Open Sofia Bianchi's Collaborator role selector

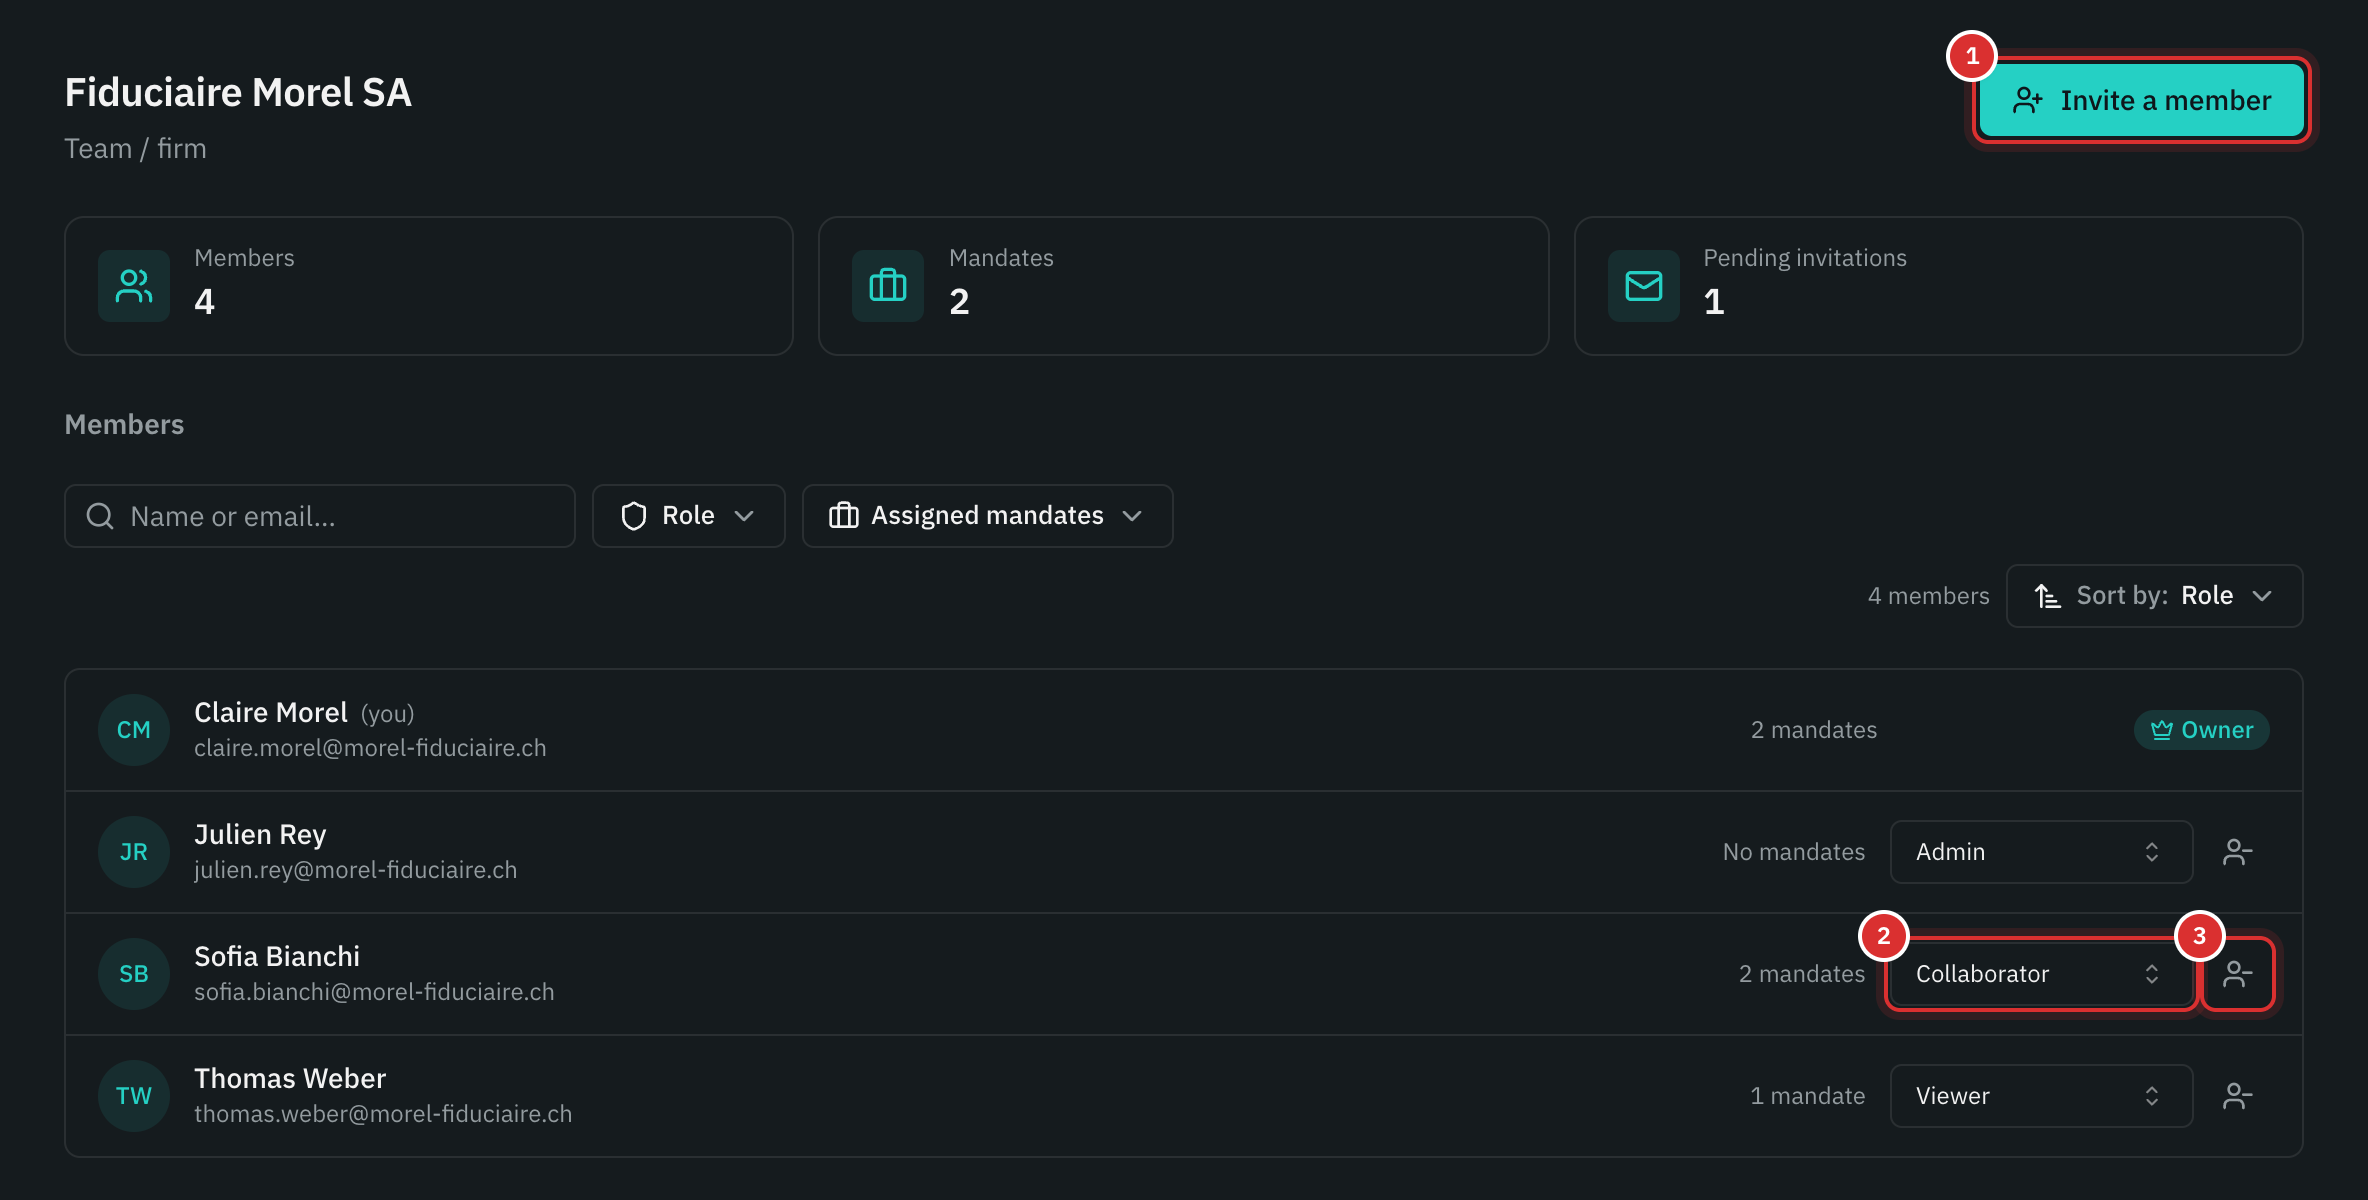pyautogui.click(x=2041, y=974)
